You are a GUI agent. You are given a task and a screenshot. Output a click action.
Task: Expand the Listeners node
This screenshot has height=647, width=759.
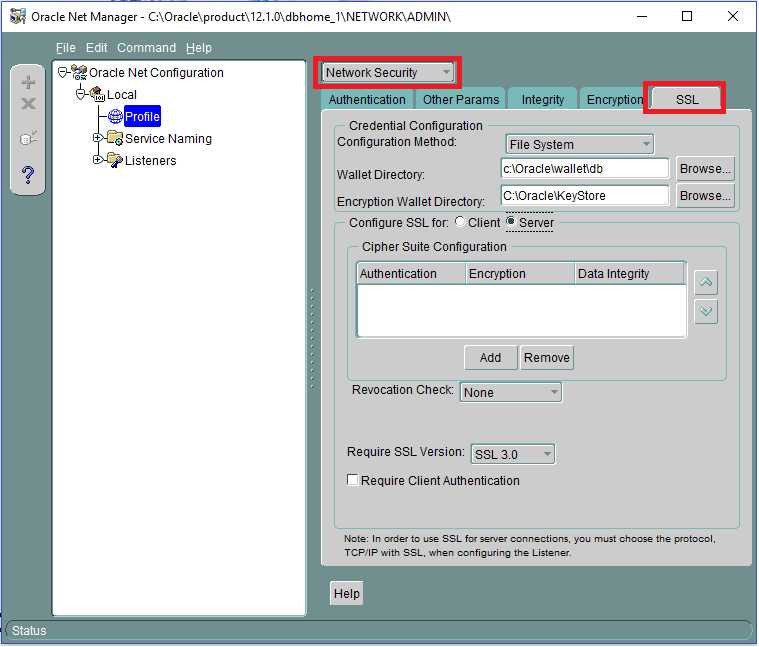[98, 159]
